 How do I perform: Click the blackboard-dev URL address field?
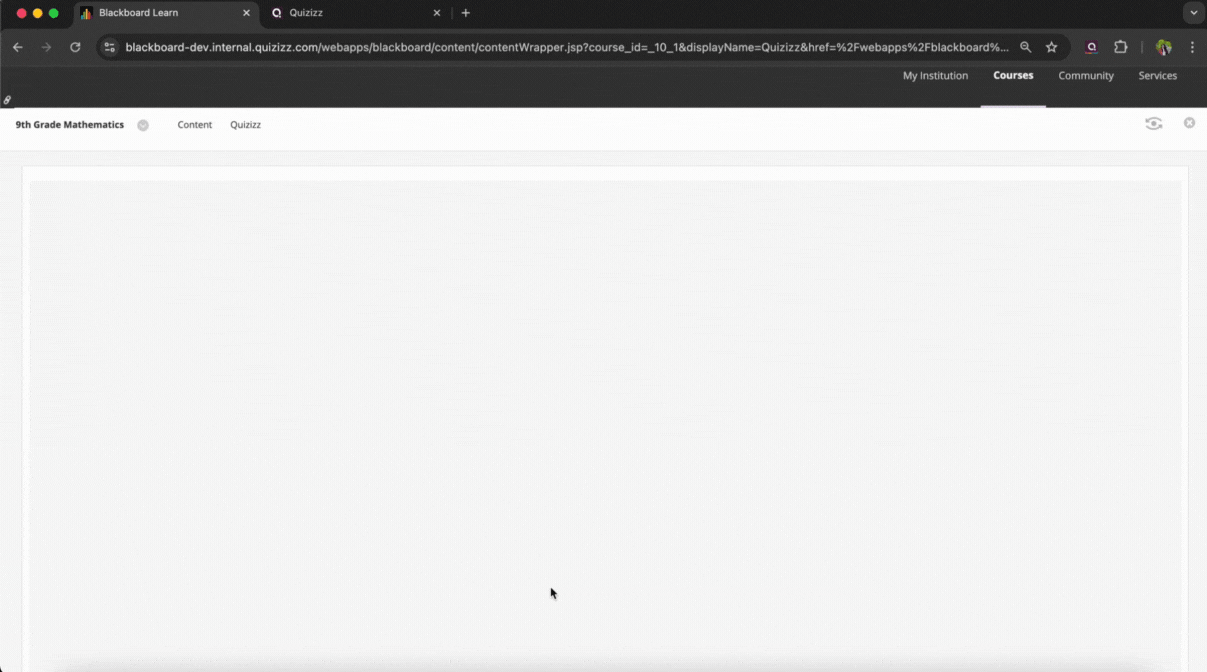(567, 47)
